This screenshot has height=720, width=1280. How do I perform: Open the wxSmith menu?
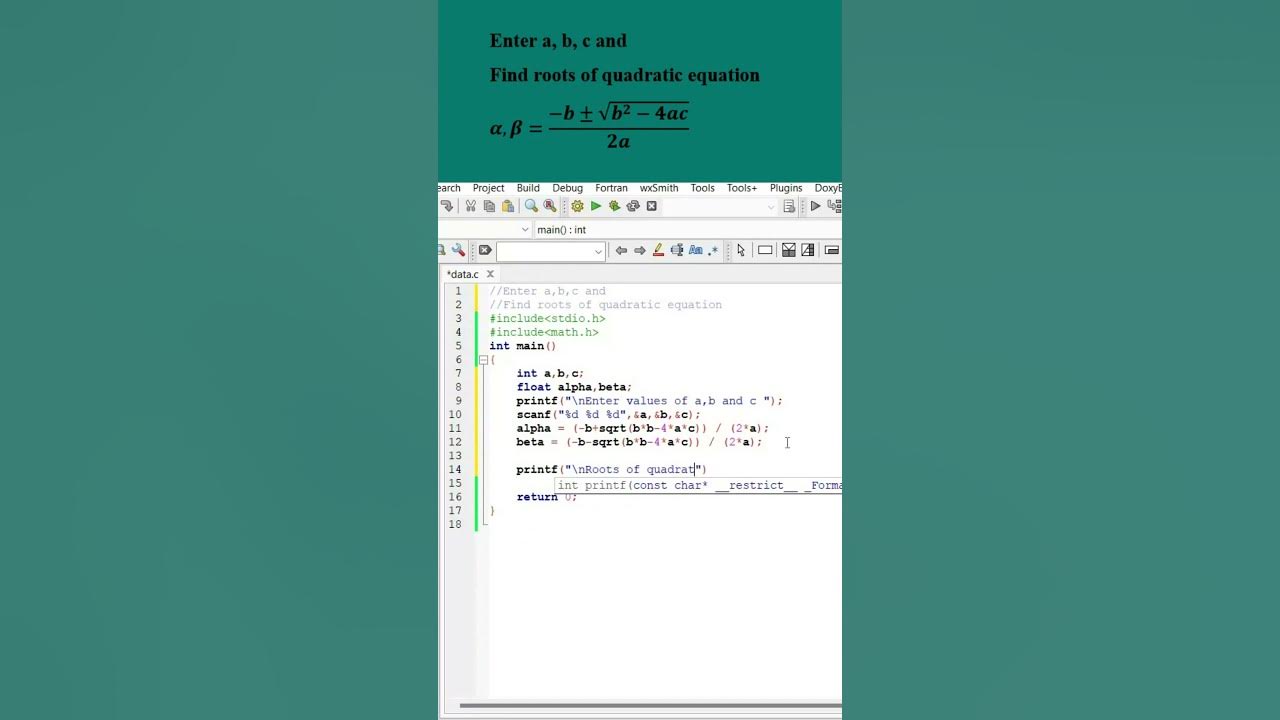click(x=659, y=188)
